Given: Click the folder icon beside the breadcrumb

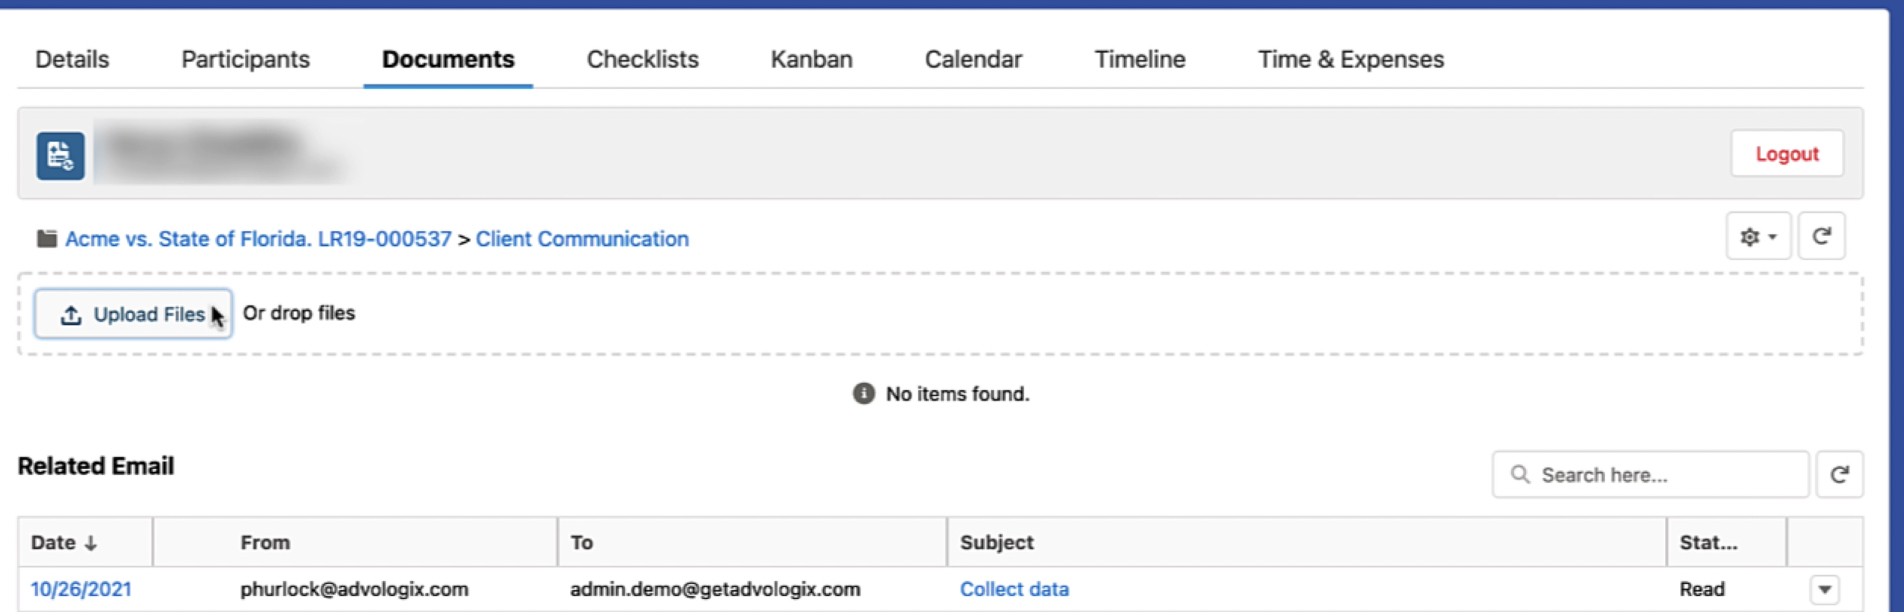Looking at the screenshot, I should tap(46, 239).
